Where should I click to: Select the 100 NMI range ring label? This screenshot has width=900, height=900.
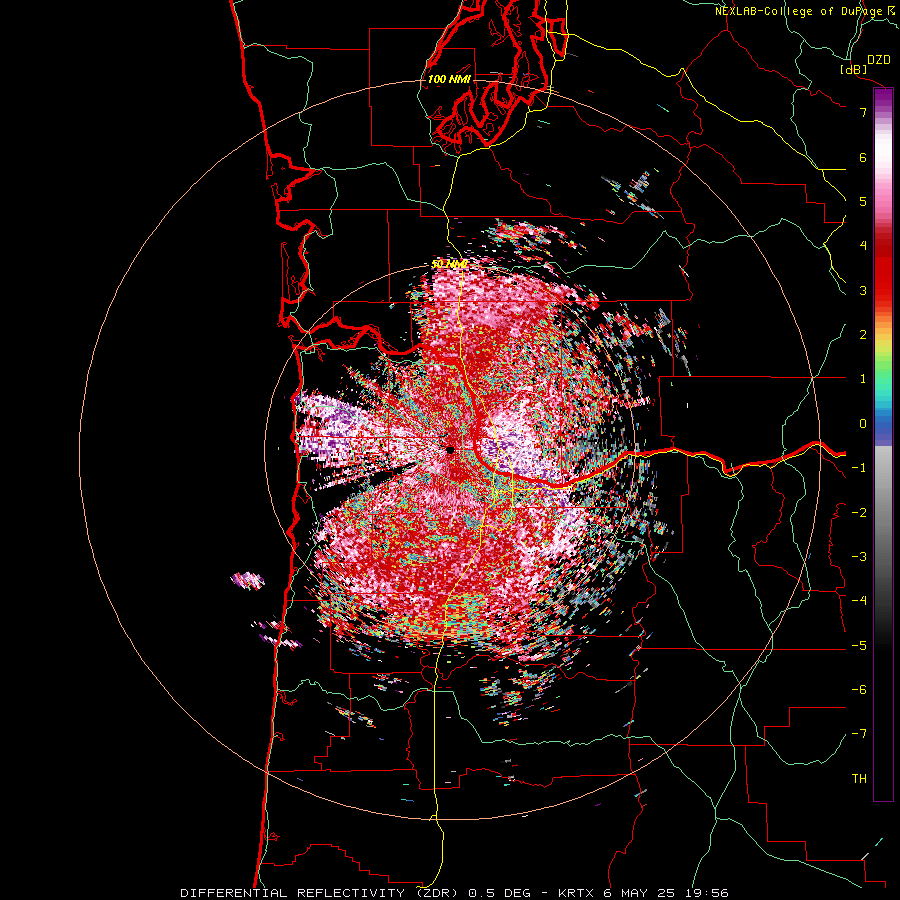point(449,79)
